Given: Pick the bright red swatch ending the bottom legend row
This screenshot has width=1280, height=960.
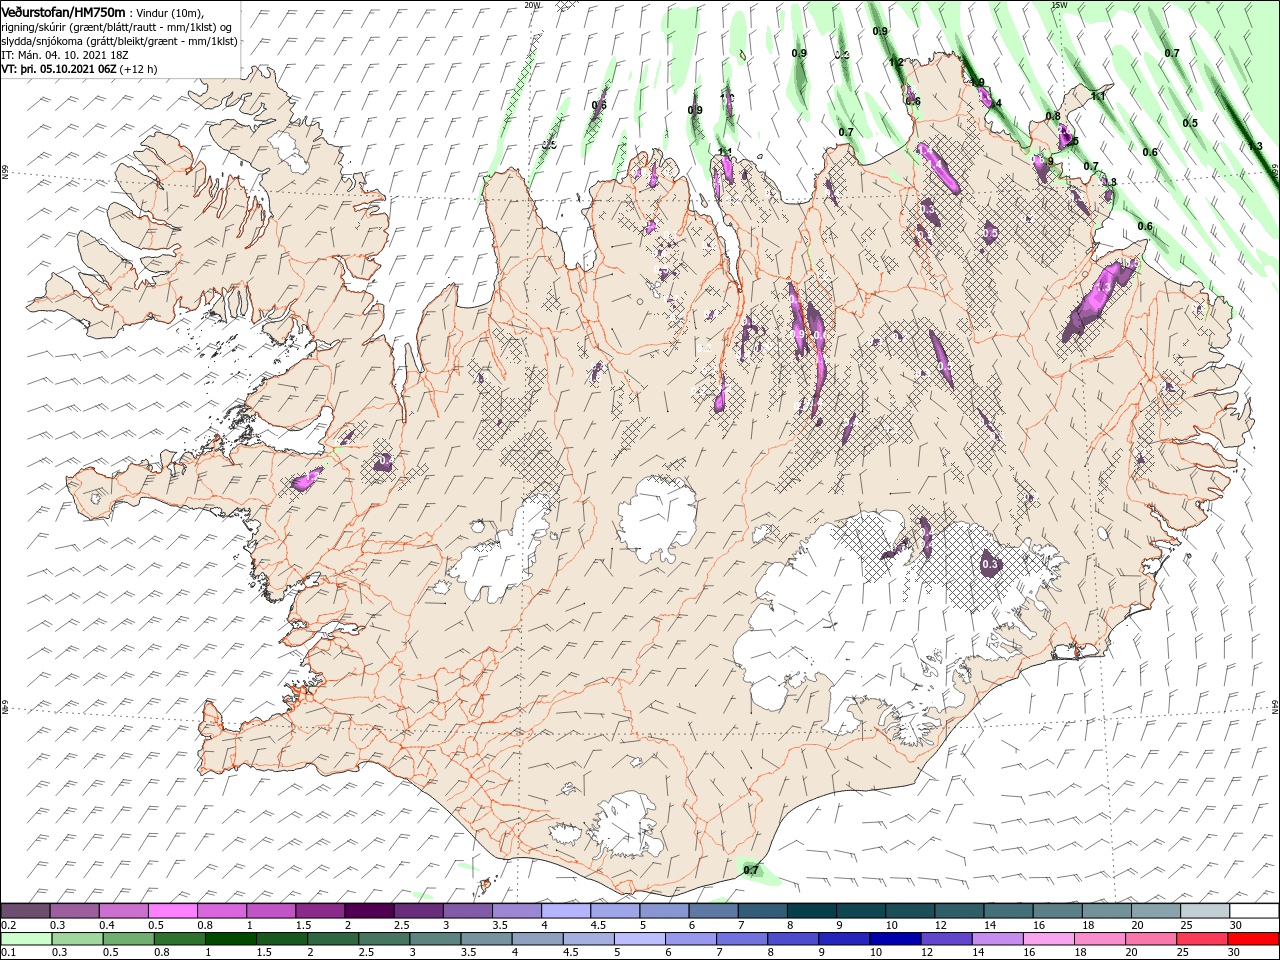Looking at the screenshot, I should pyautogui.click(x=1254, y=939).
